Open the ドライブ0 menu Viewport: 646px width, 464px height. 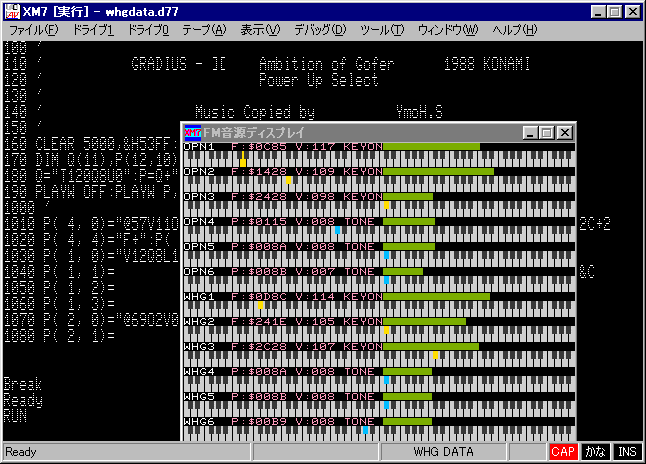pyautogui.click(x=148, y=30)
